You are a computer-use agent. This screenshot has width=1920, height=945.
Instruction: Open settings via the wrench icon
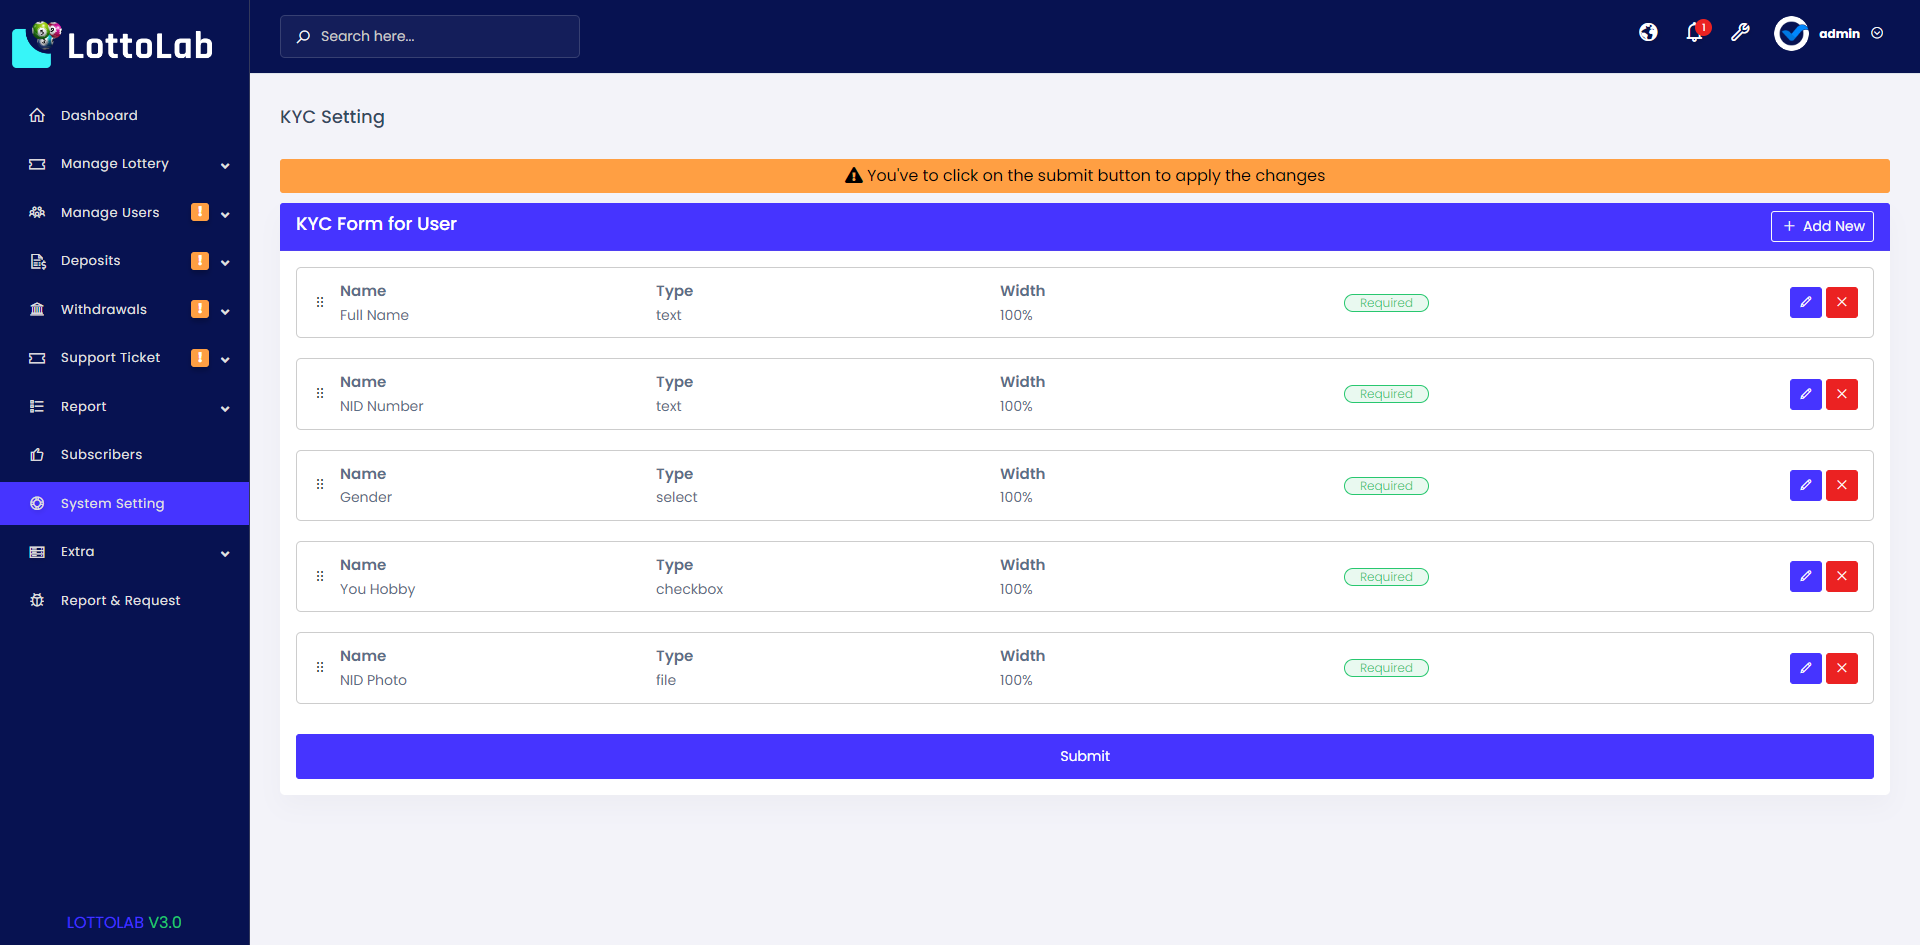point(1741,33)
